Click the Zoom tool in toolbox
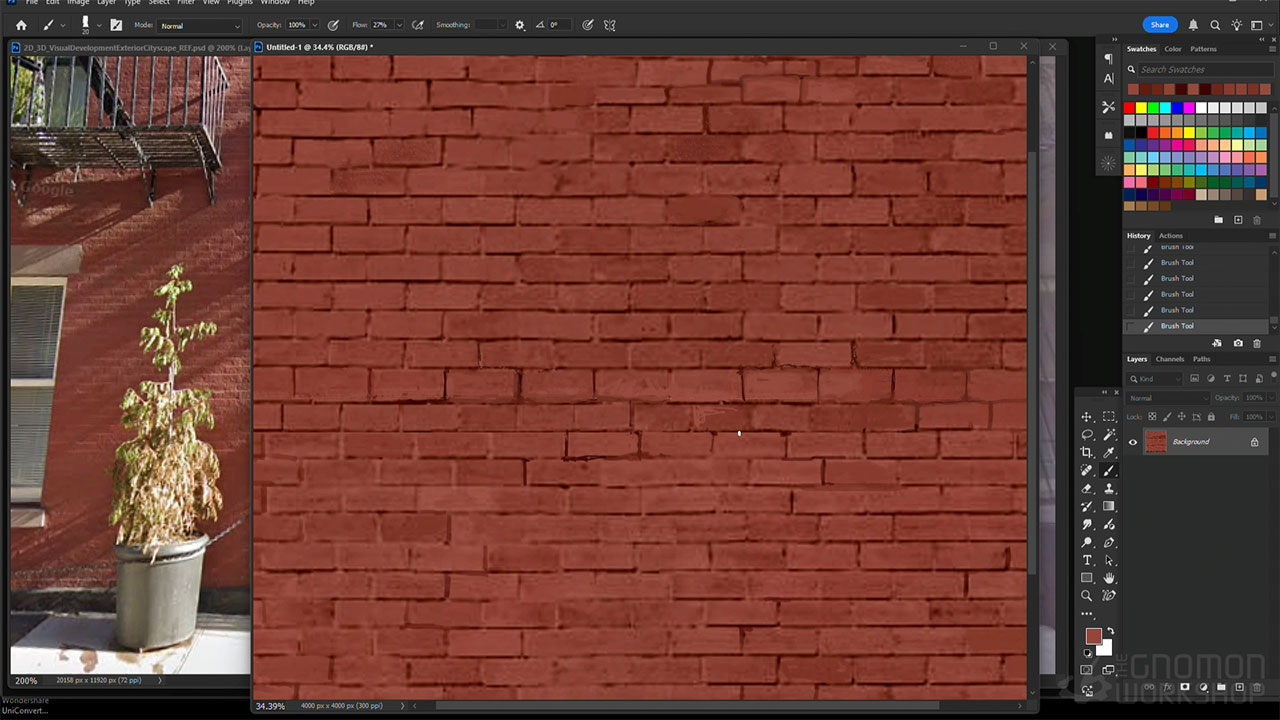The image size is (1280, 720). coord(1087,597)
